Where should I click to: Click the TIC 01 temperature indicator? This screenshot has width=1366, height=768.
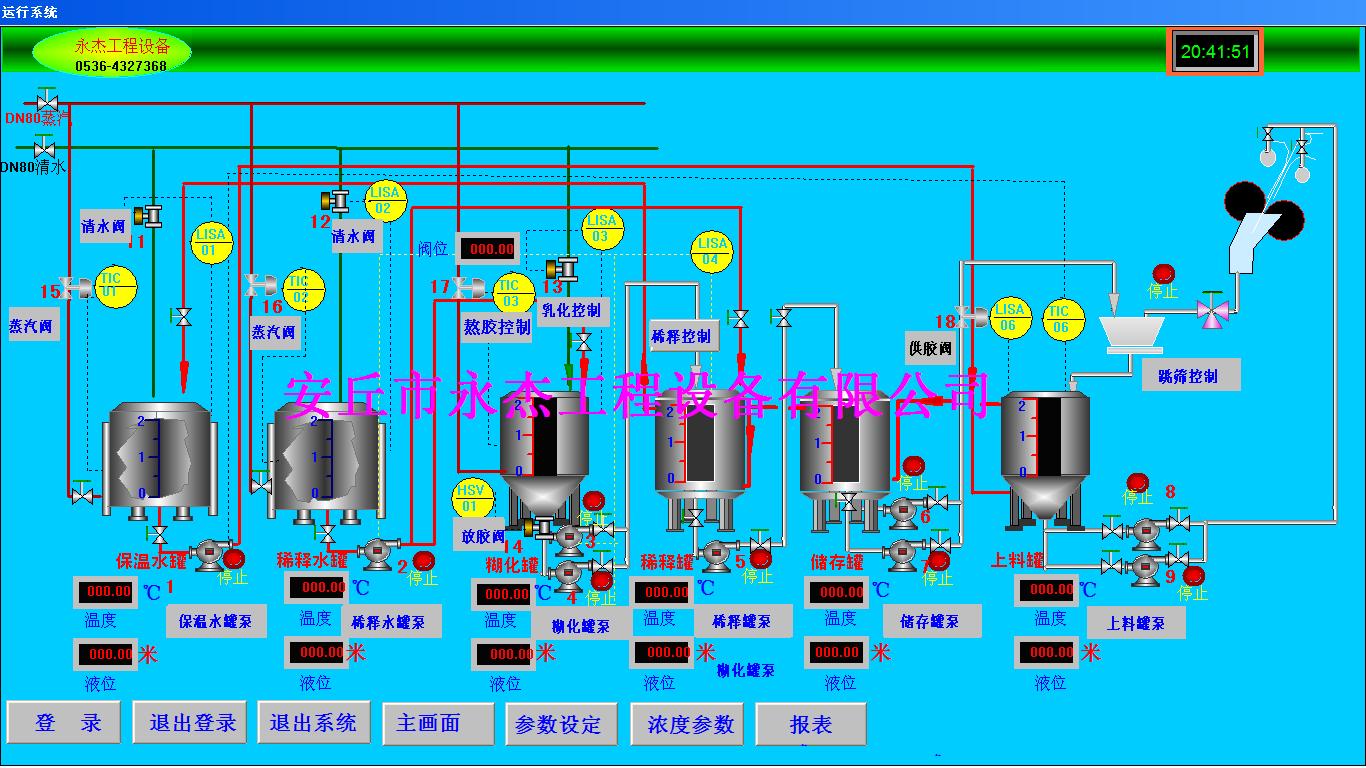pyautogui.click(x=115, y=287)
